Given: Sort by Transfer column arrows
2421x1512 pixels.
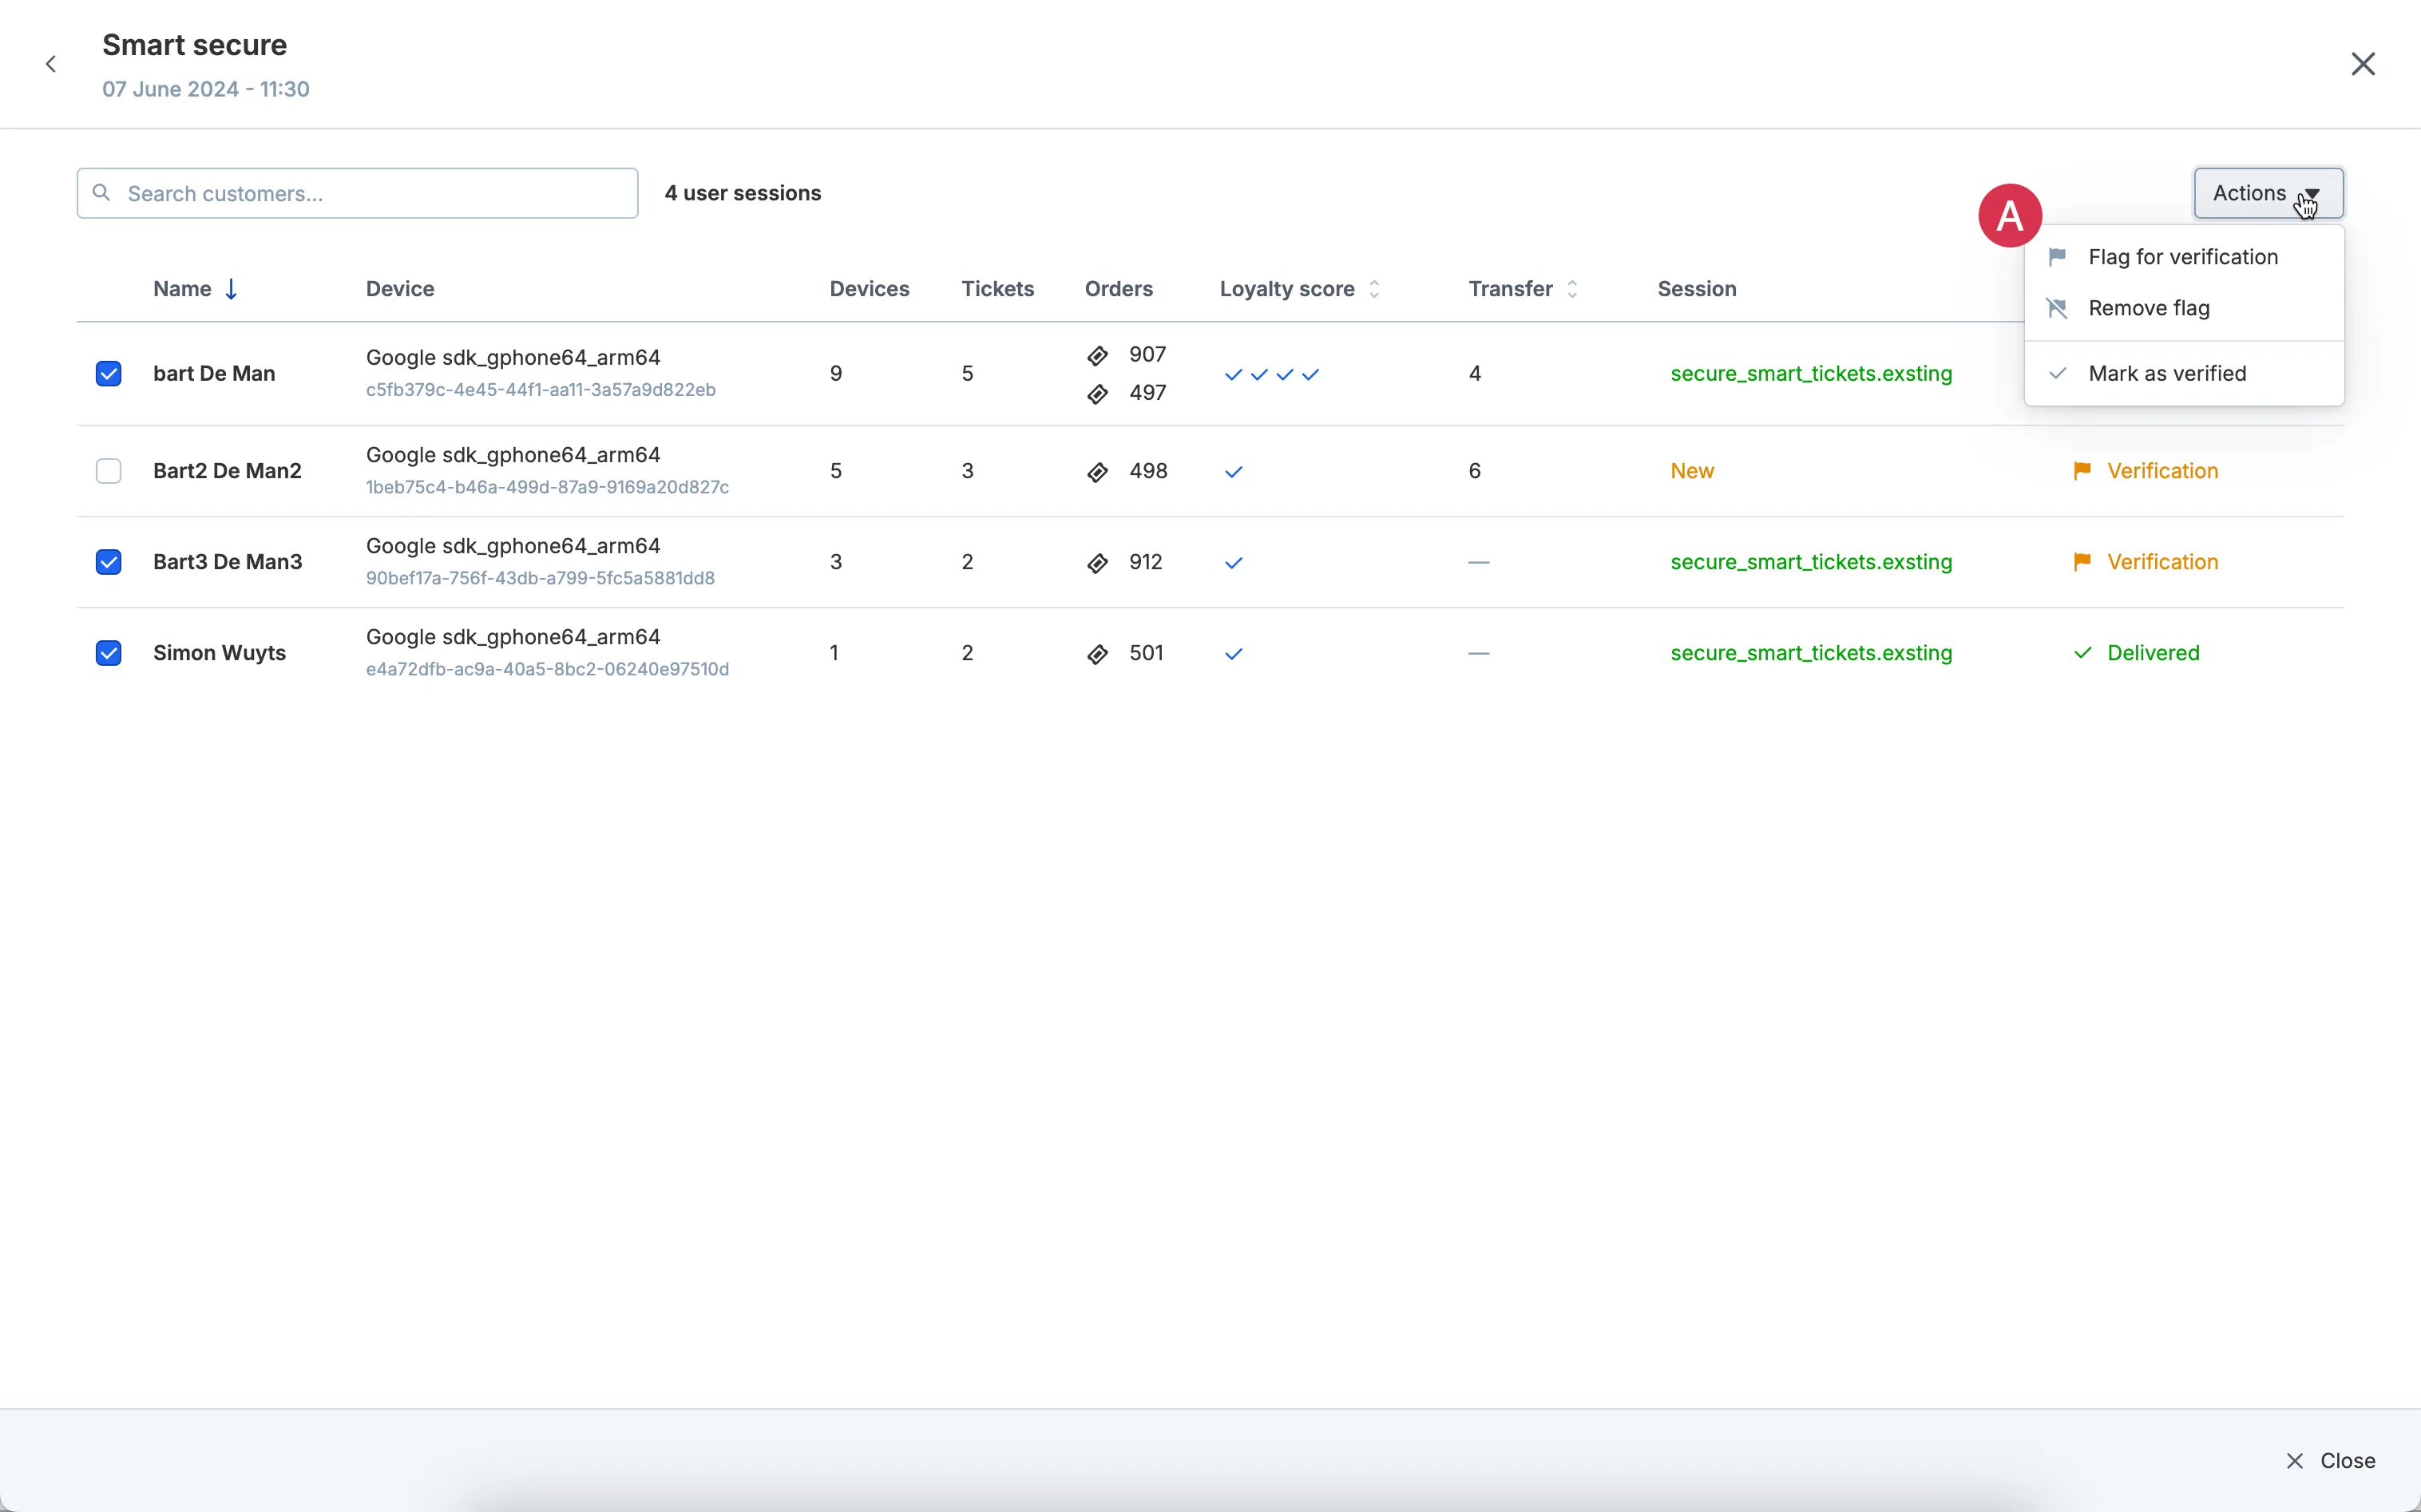Looking at the screenshot, I should point(1572,289).
